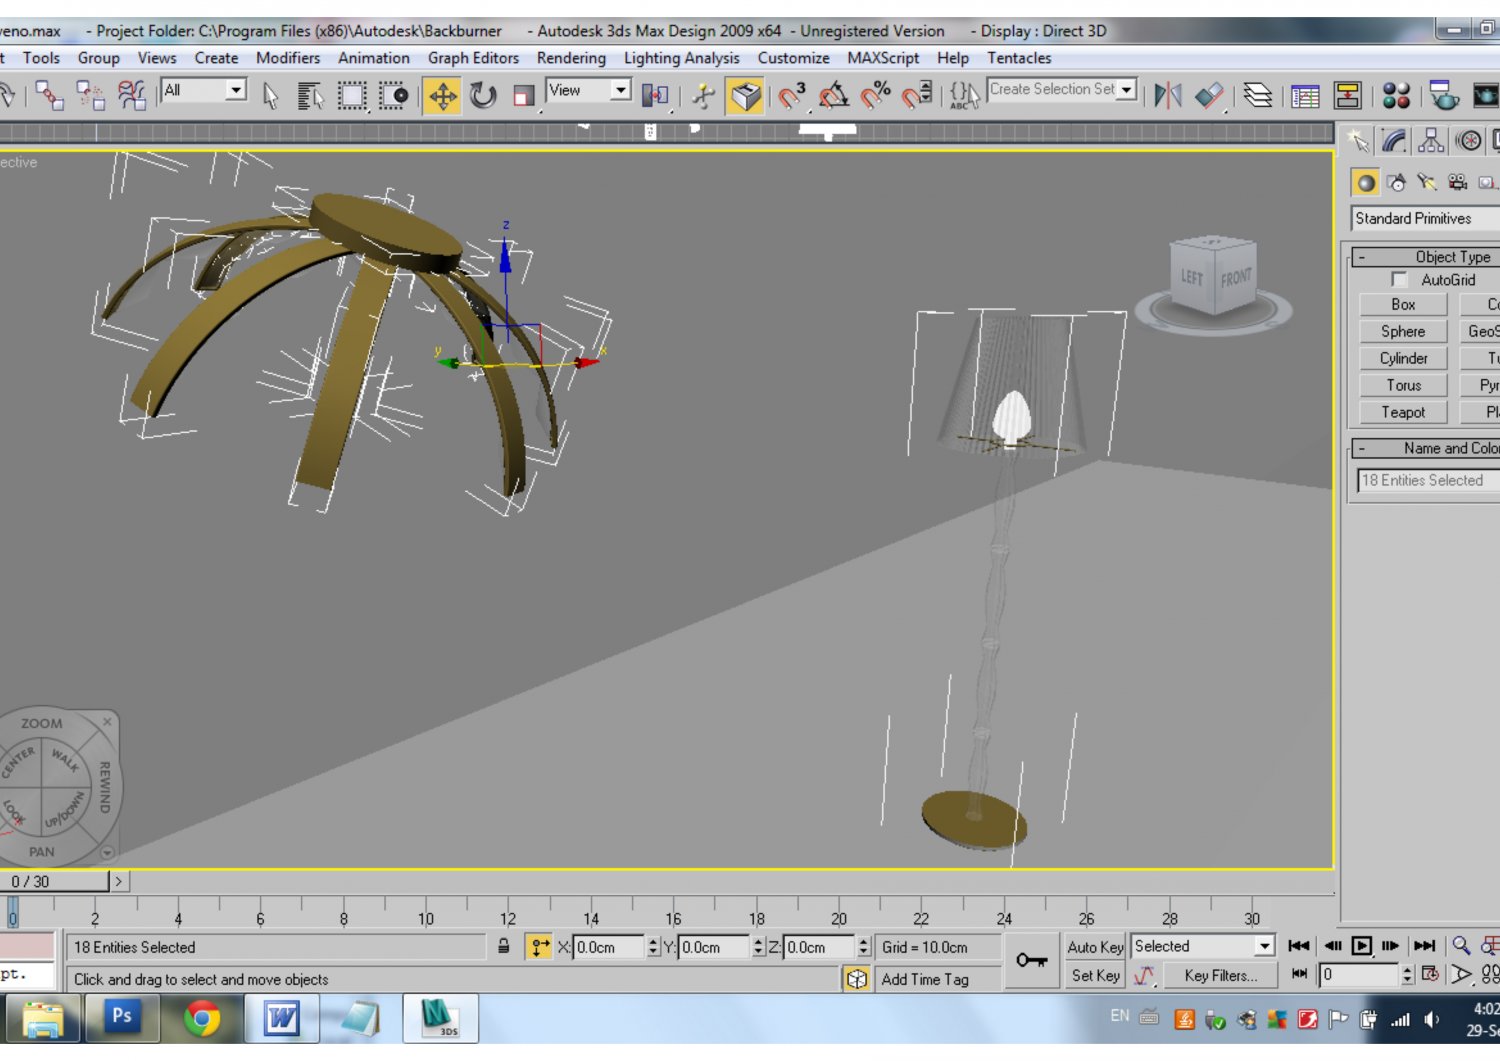Click the Key Filters button
The image size is (1500, 1061).
click(x=1220, y=976)
